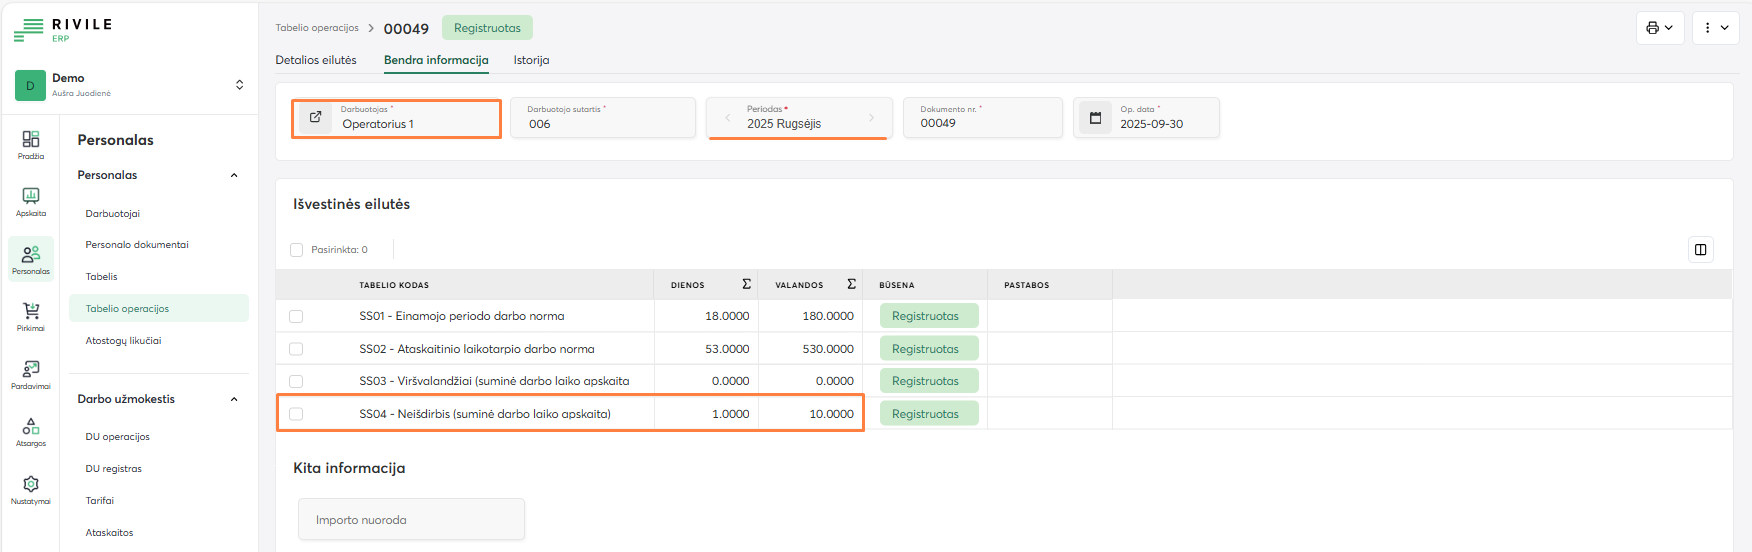Click the open-employee link icon beside Darbuotojas
Image resolution: width=1752 pixels, height=552 pixels.
(x=315, y=118)
